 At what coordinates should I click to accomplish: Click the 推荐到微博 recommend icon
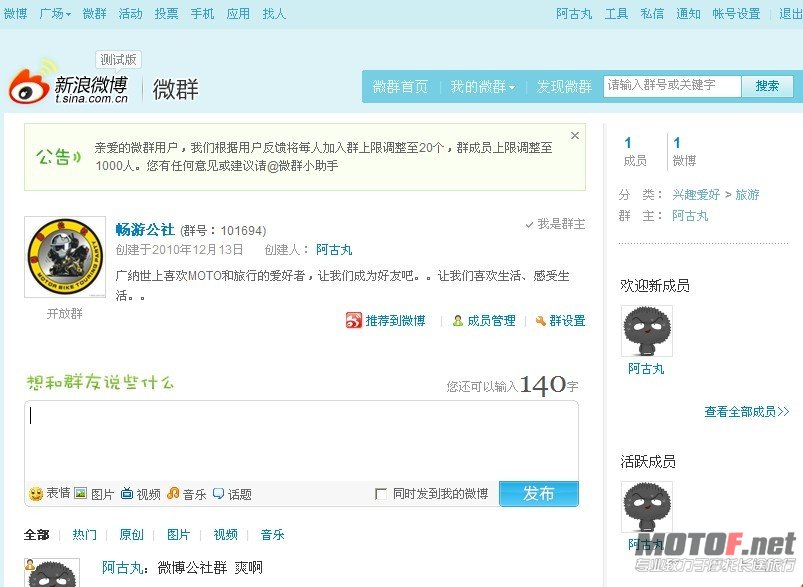[353, 321]
